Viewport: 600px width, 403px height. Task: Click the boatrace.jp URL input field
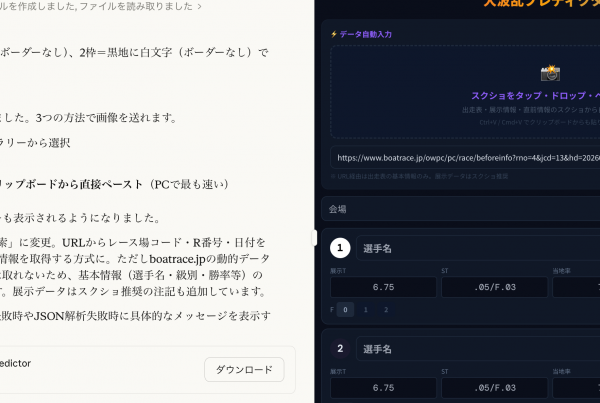[x=465, y=158]
